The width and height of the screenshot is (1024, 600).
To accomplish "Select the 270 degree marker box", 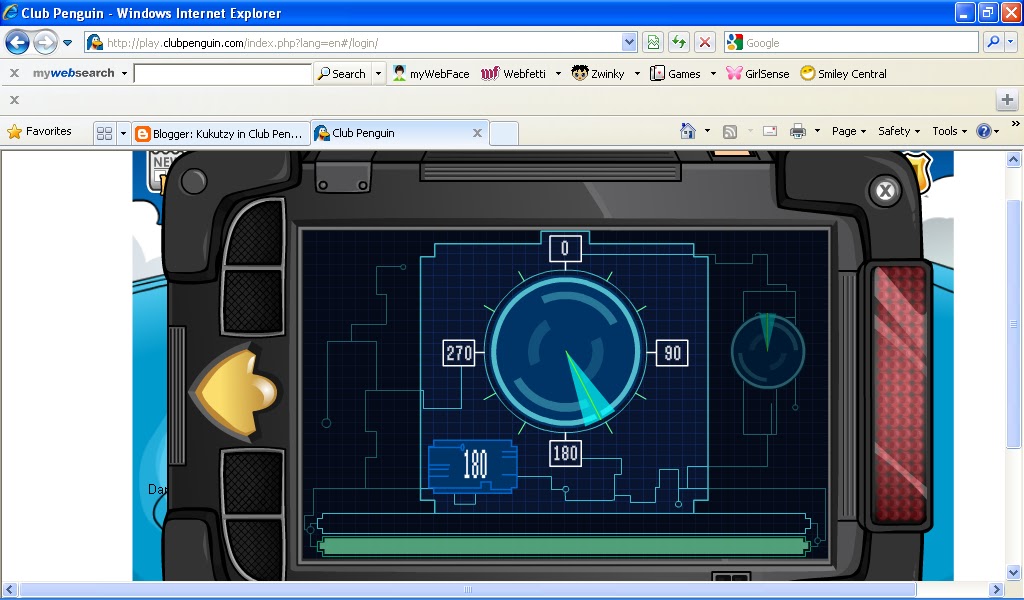I will (x=459, y=353).
